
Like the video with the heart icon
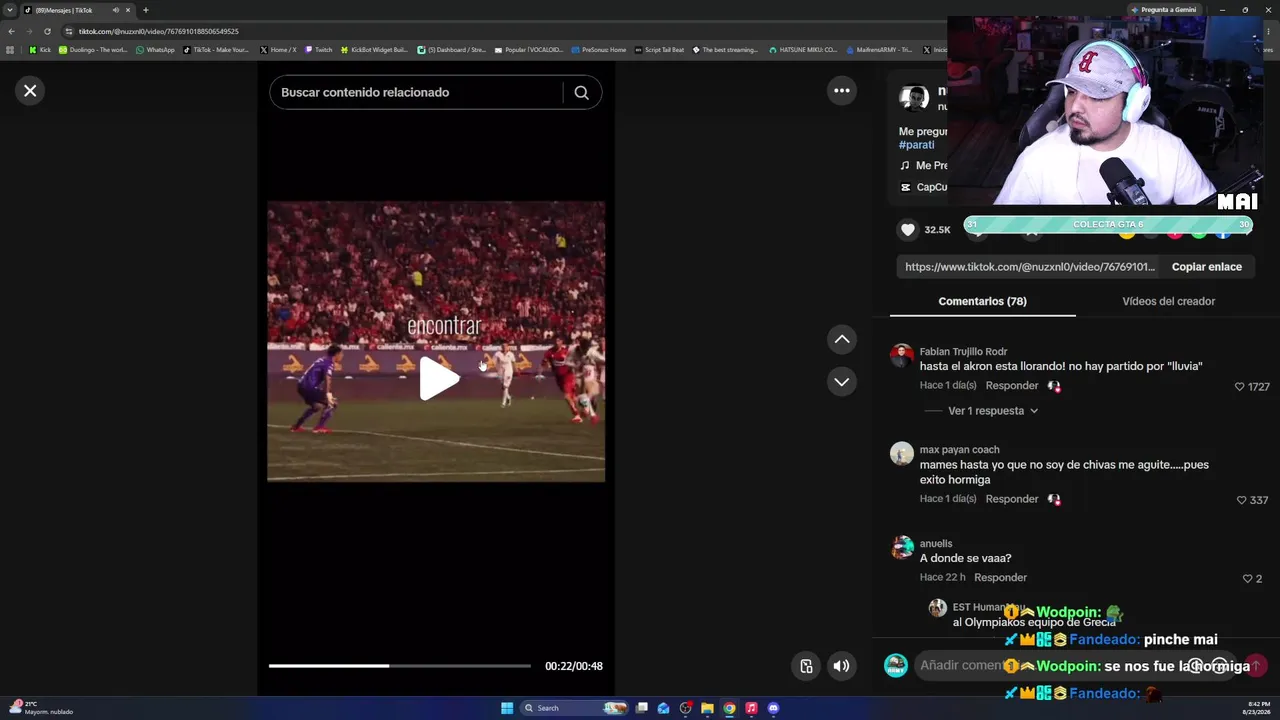908,230
